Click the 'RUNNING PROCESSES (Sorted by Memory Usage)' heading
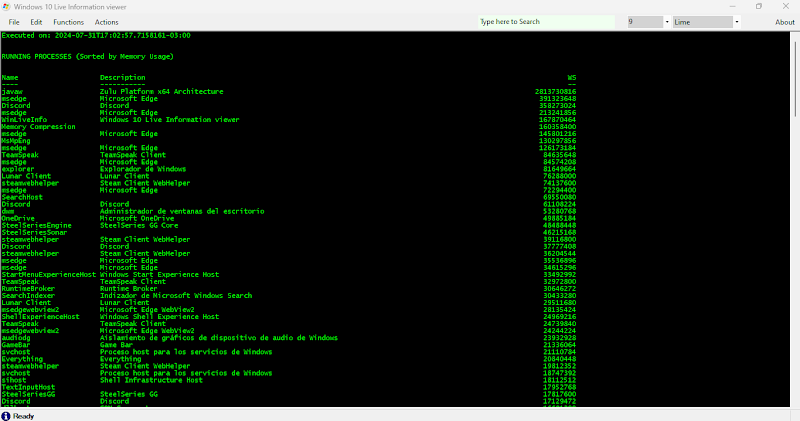 [x=87, y=57]
